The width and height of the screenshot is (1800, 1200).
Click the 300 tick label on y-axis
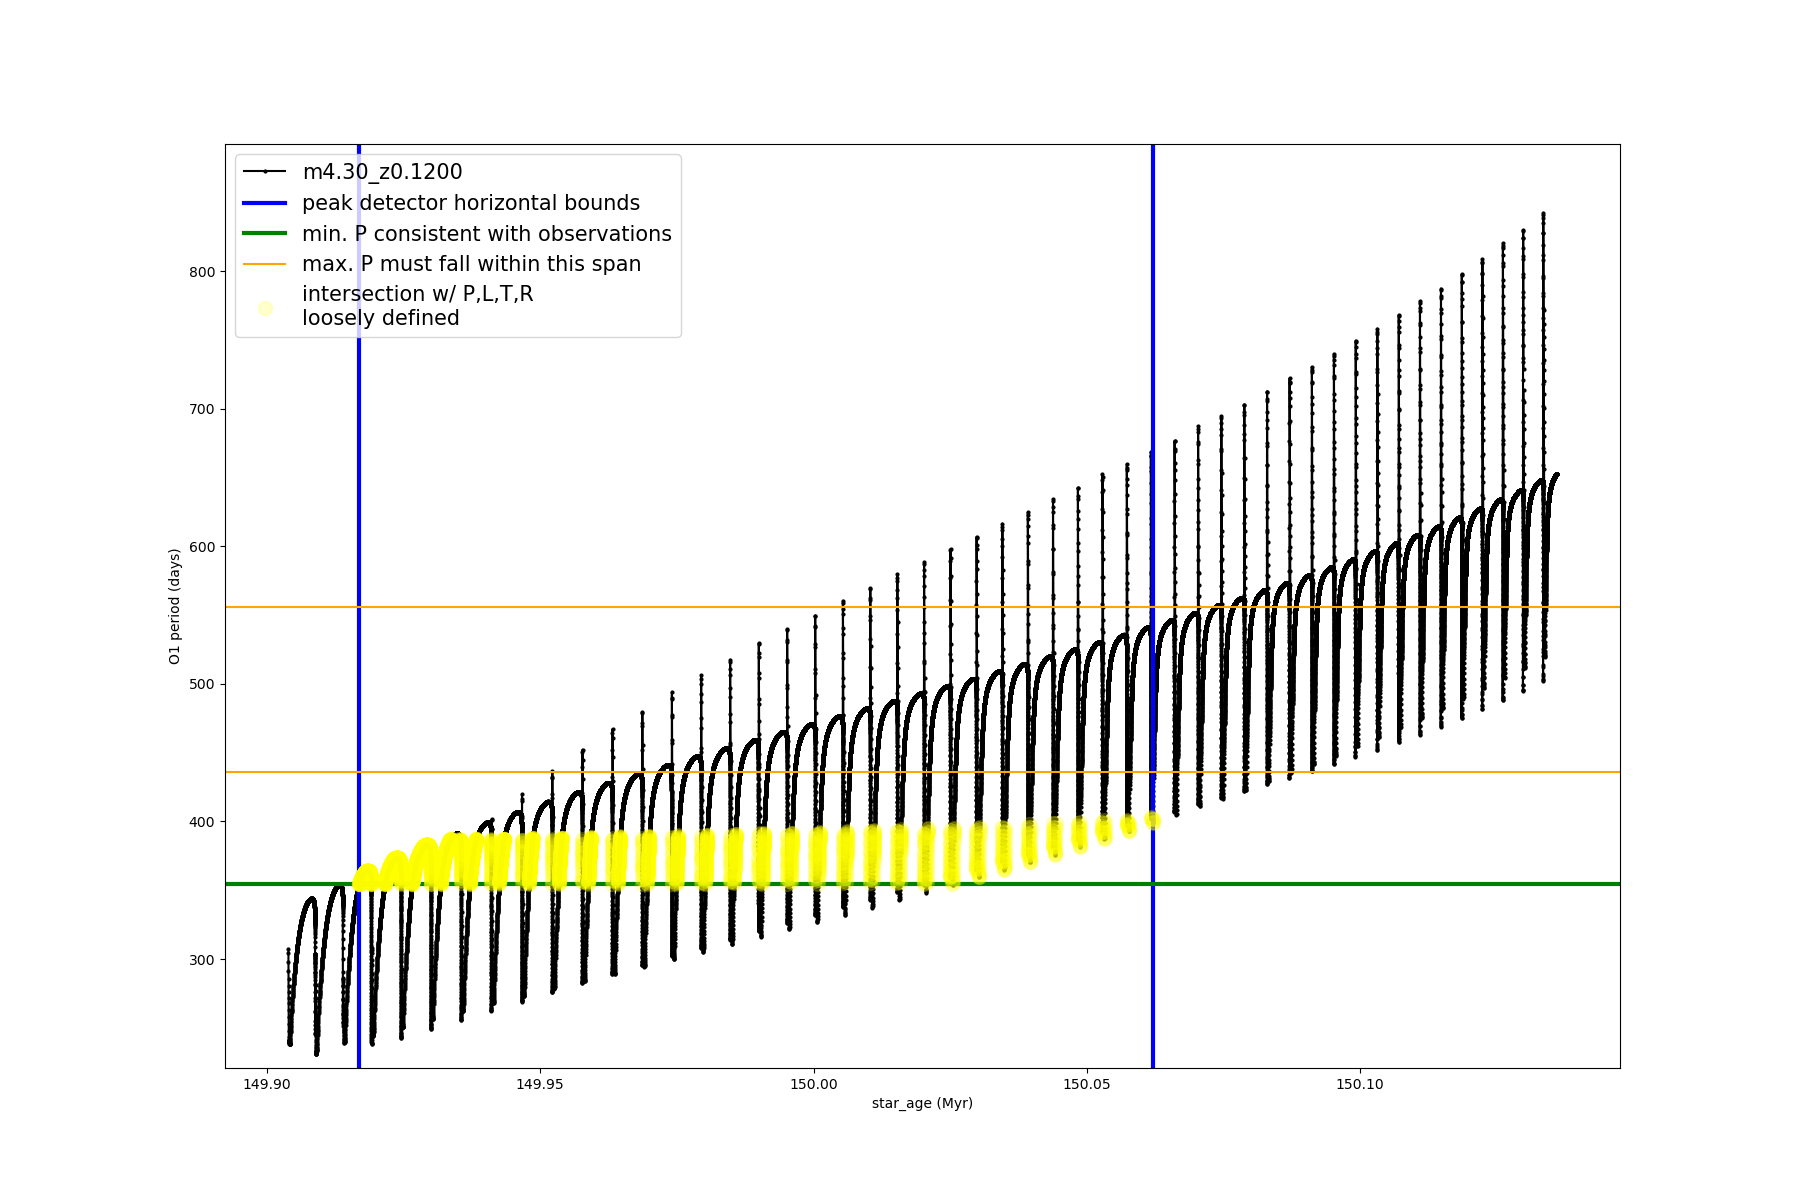pos(203,960)
